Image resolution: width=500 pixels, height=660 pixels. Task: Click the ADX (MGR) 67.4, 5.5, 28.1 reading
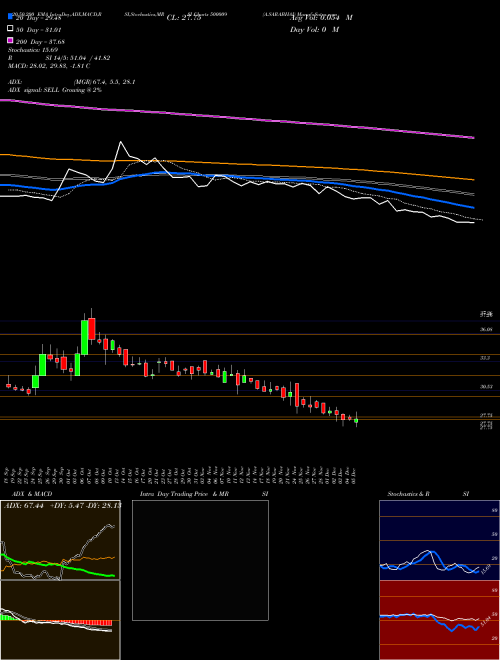coord(72,82)
